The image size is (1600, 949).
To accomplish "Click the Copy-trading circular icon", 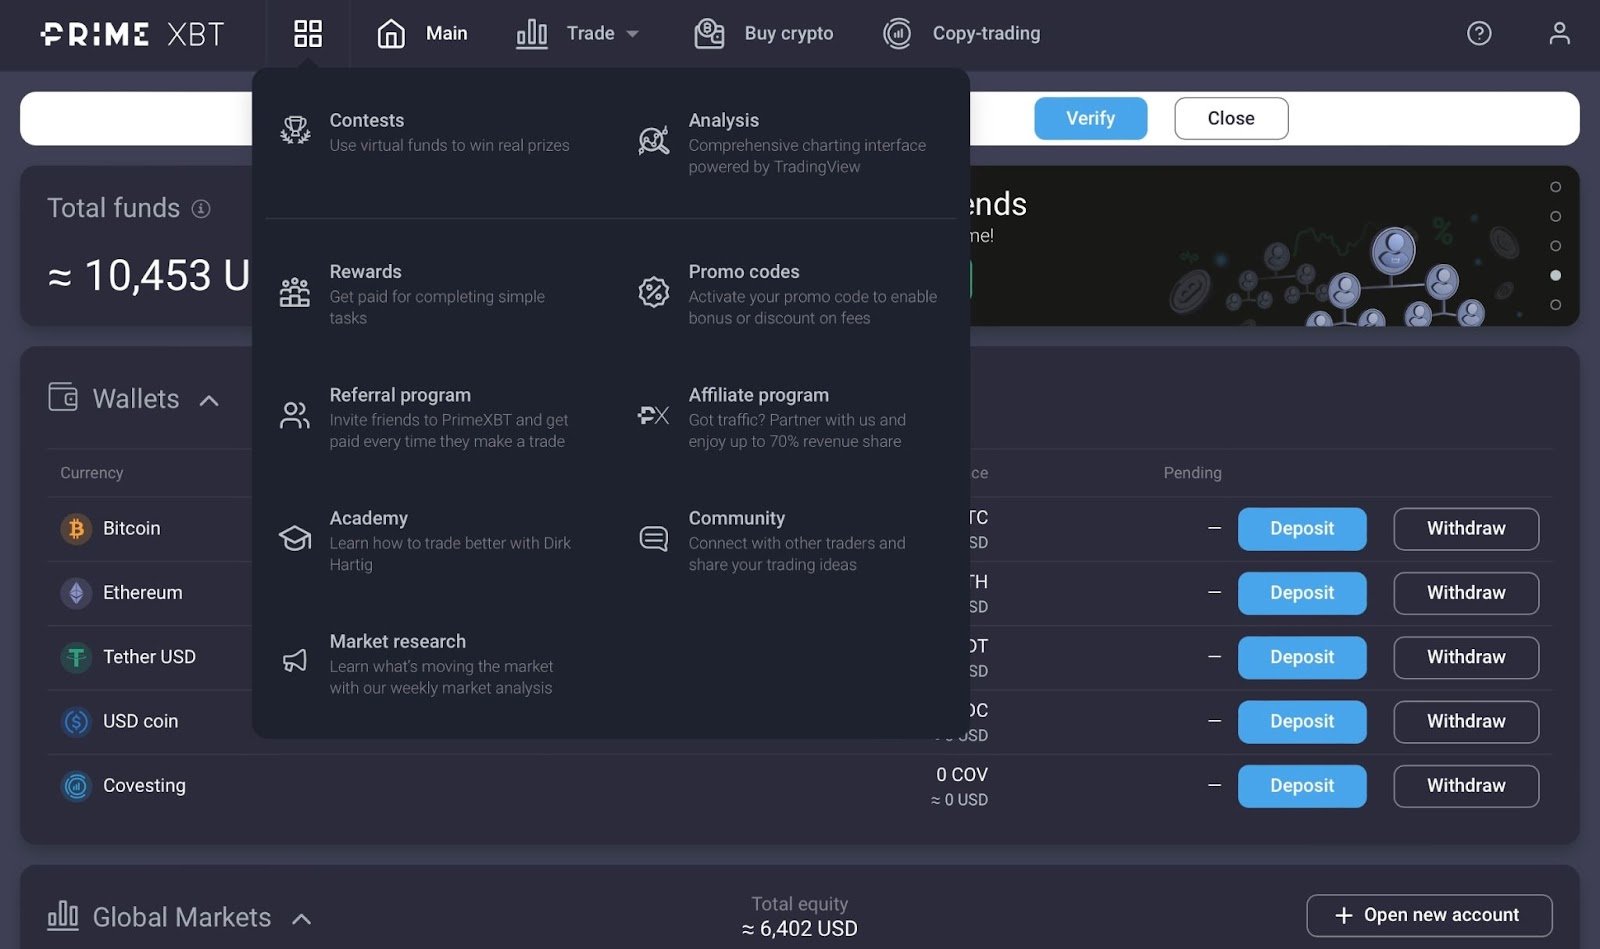I will pyautogui.click(x=897, y=34).
